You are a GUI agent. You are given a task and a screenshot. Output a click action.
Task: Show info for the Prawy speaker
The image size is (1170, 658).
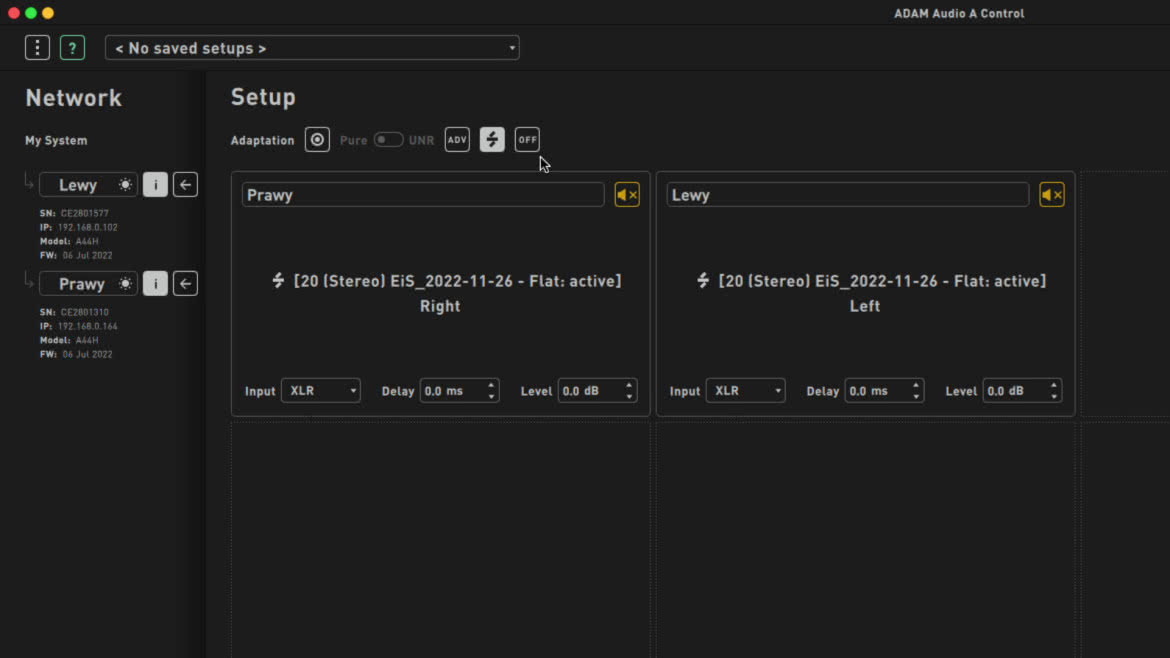pyautogui.click(x=155, y=283)
